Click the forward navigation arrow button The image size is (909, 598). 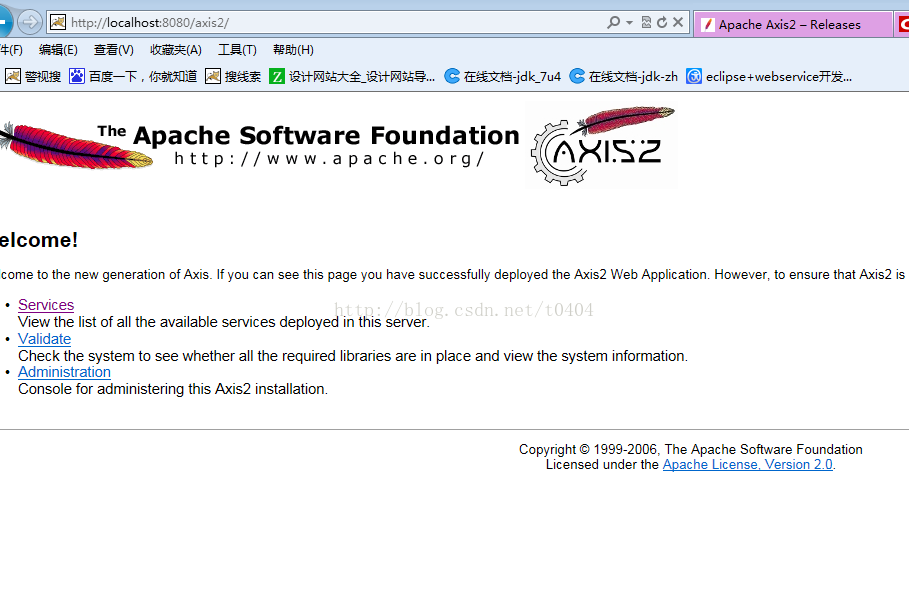click(30, 23)
